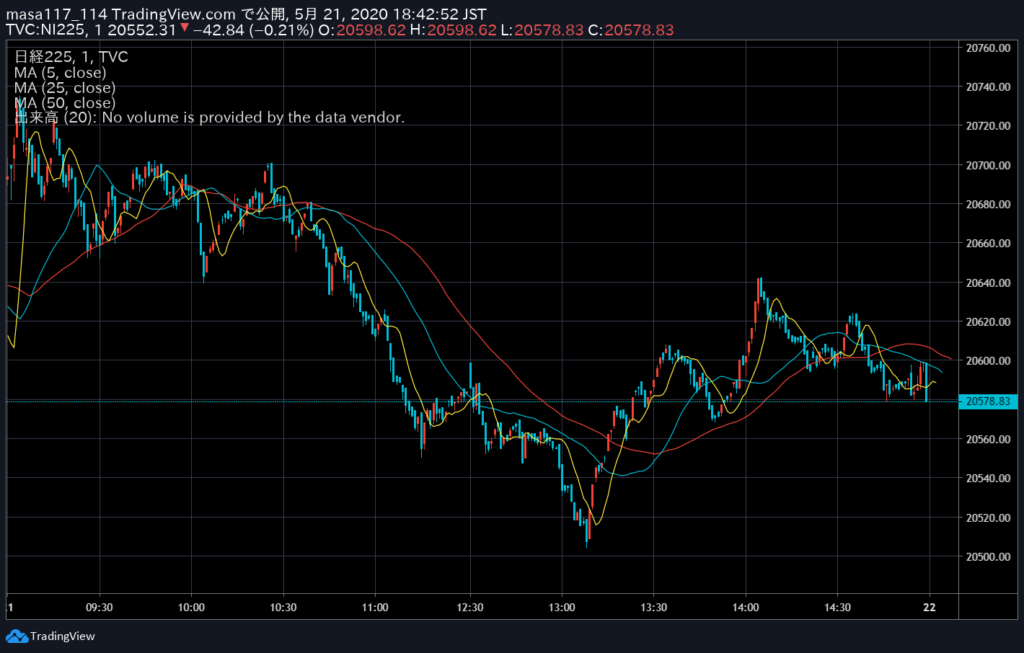Select the MA (50, close) indicator label
This screenshot has height=653, width=1024.
tap(65, 103)
